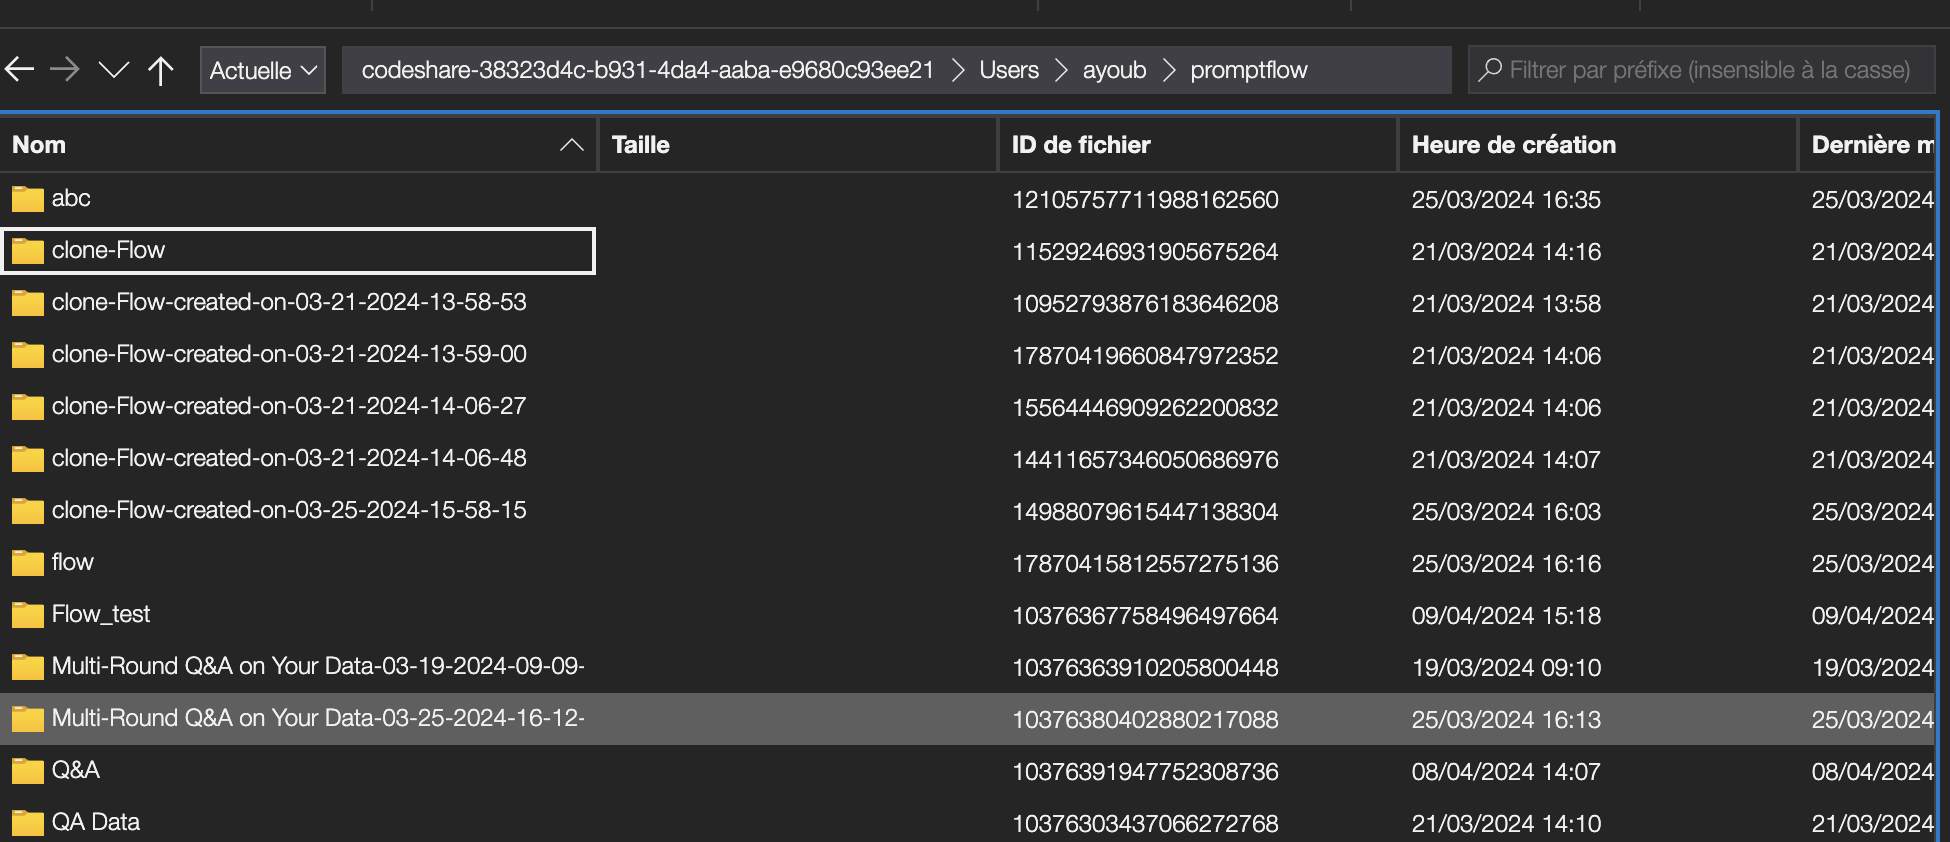Click creation time 25/03/2024 16:16
The width and height of the screenshot is (1950, 842).
(x=1506, y=564)
